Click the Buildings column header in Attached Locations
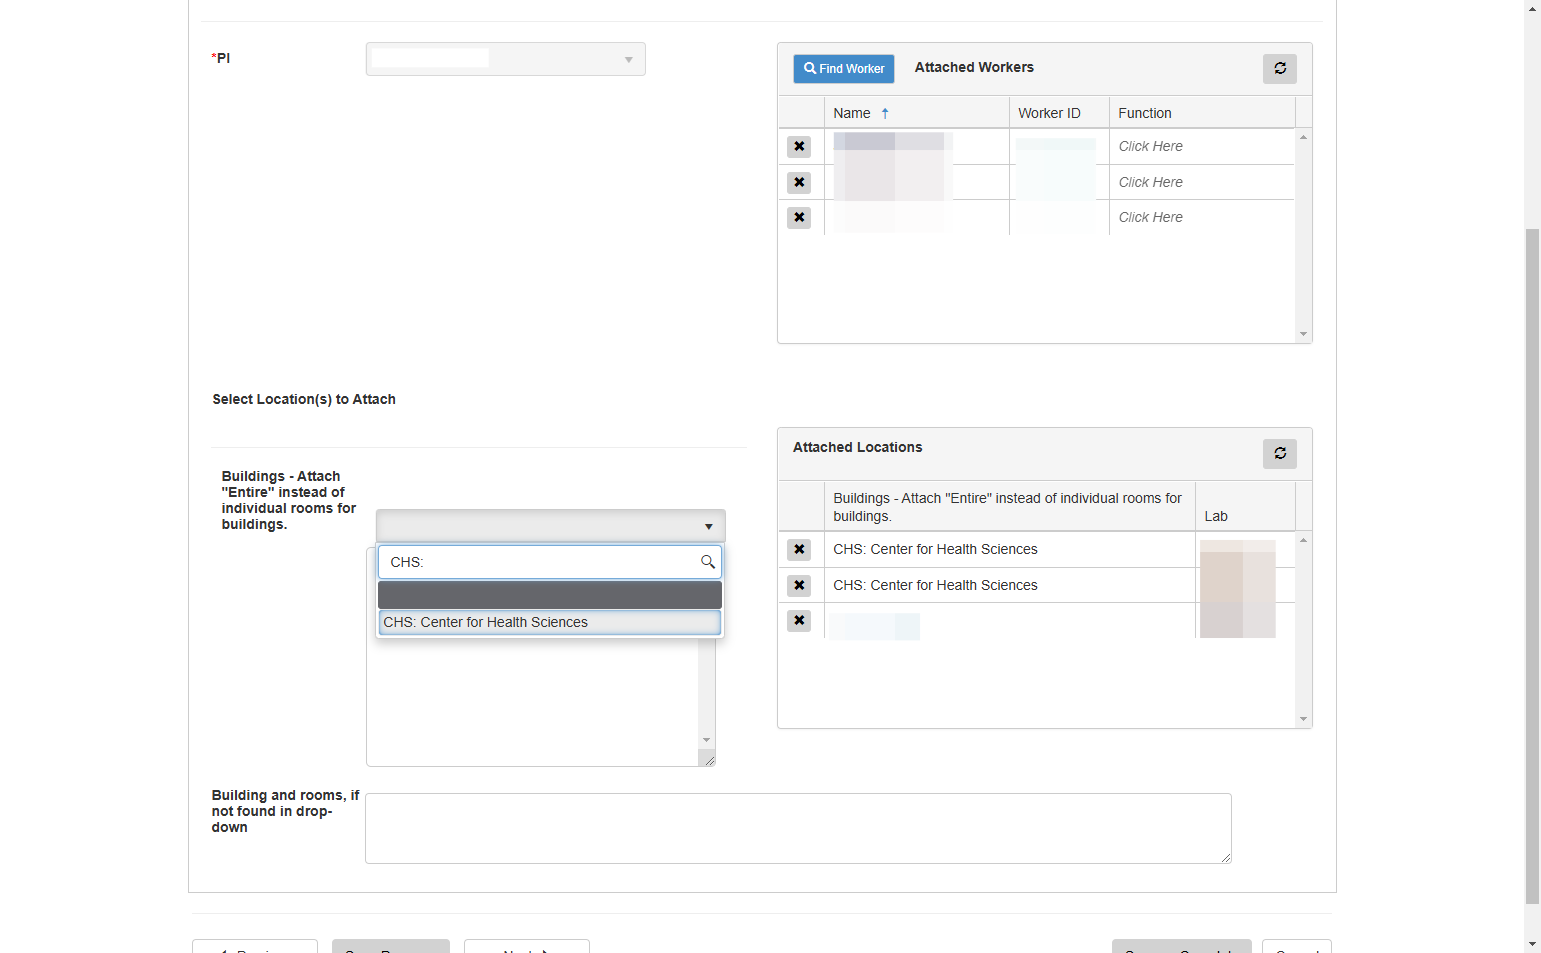This screenshot has height=953, width=1541. click(1009, 507)
